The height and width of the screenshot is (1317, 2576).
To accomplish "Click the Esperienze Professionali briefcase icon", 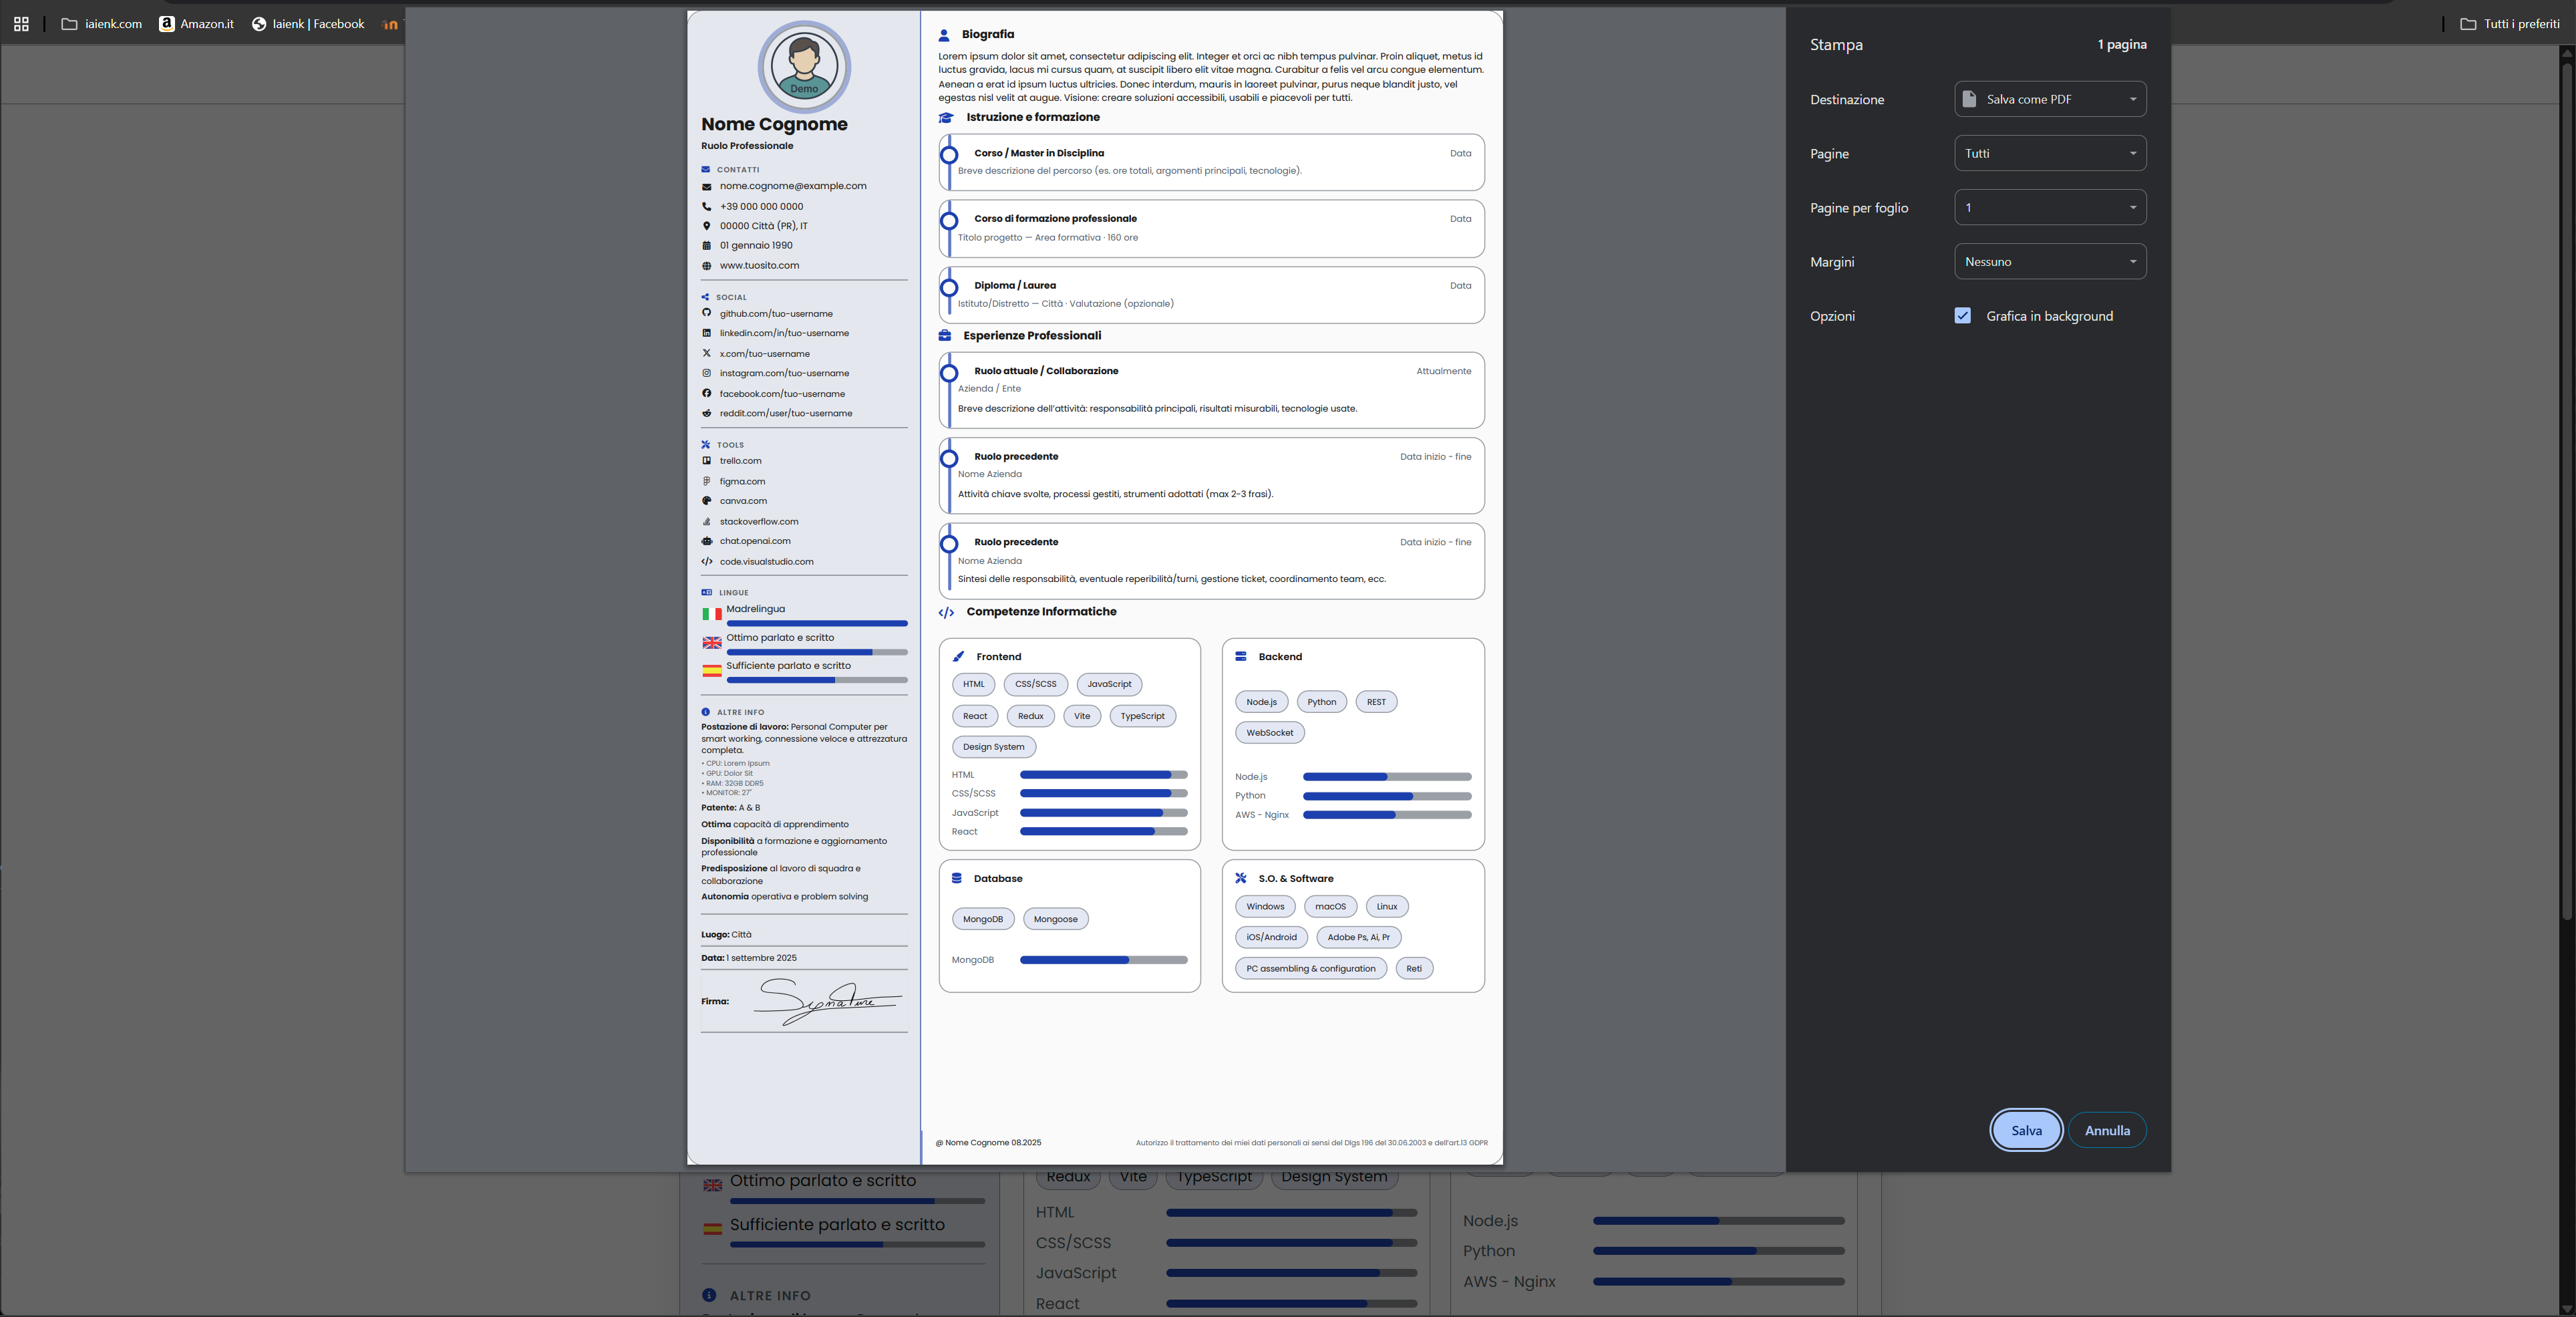I will pyautogui.click(x=944, y=336).
